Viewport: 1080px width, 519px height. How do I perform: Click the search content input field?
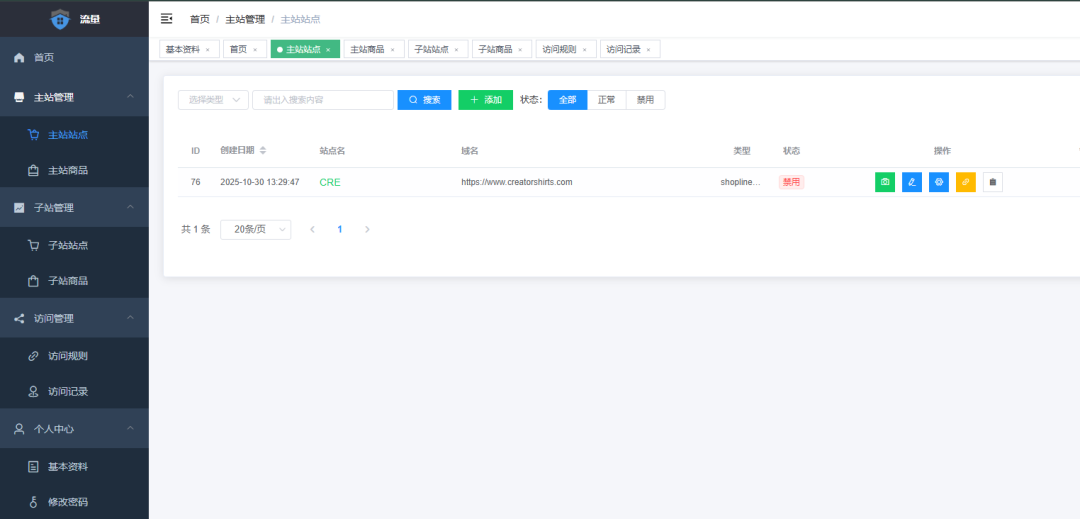(x=323, y=100)
